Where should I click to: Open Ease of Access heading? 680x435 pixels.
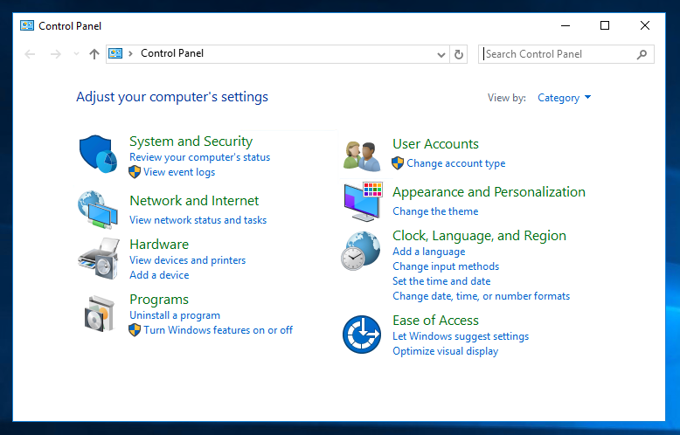[x=435, y=321]
